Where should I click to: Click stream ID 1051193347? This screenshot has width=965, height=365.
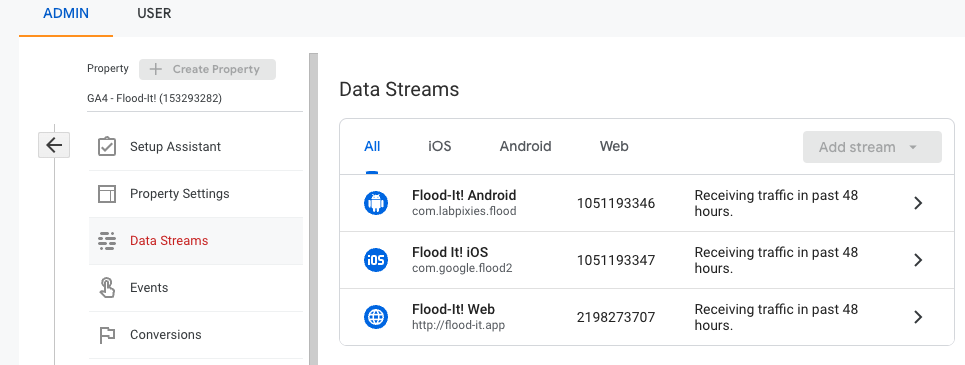[x=615, y=260]
